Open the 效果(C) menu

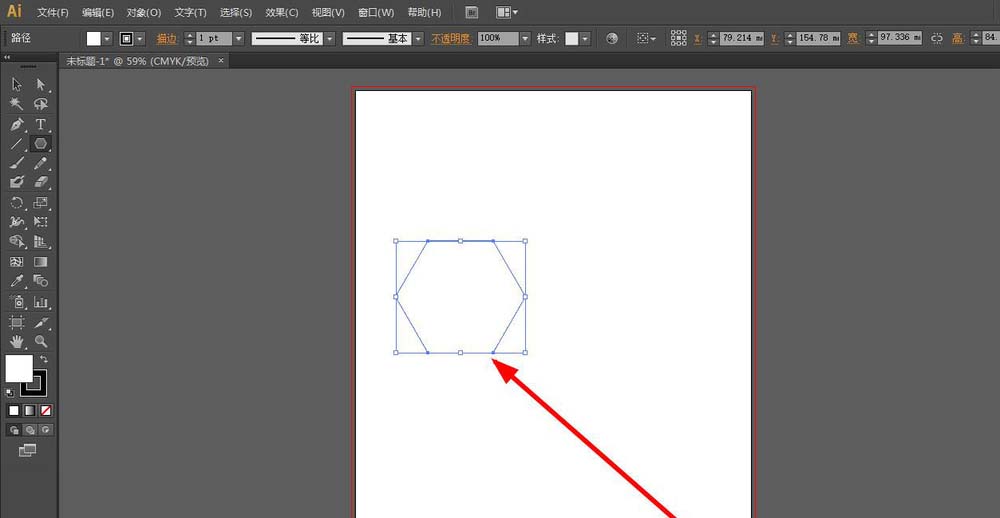point(281,12)
